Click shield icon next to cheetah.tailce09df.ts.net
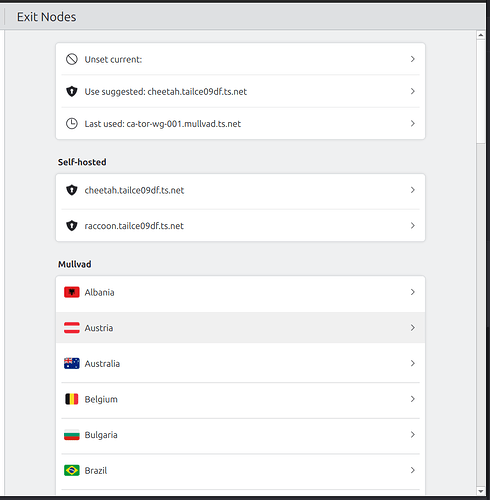 [x=72, y=190]
